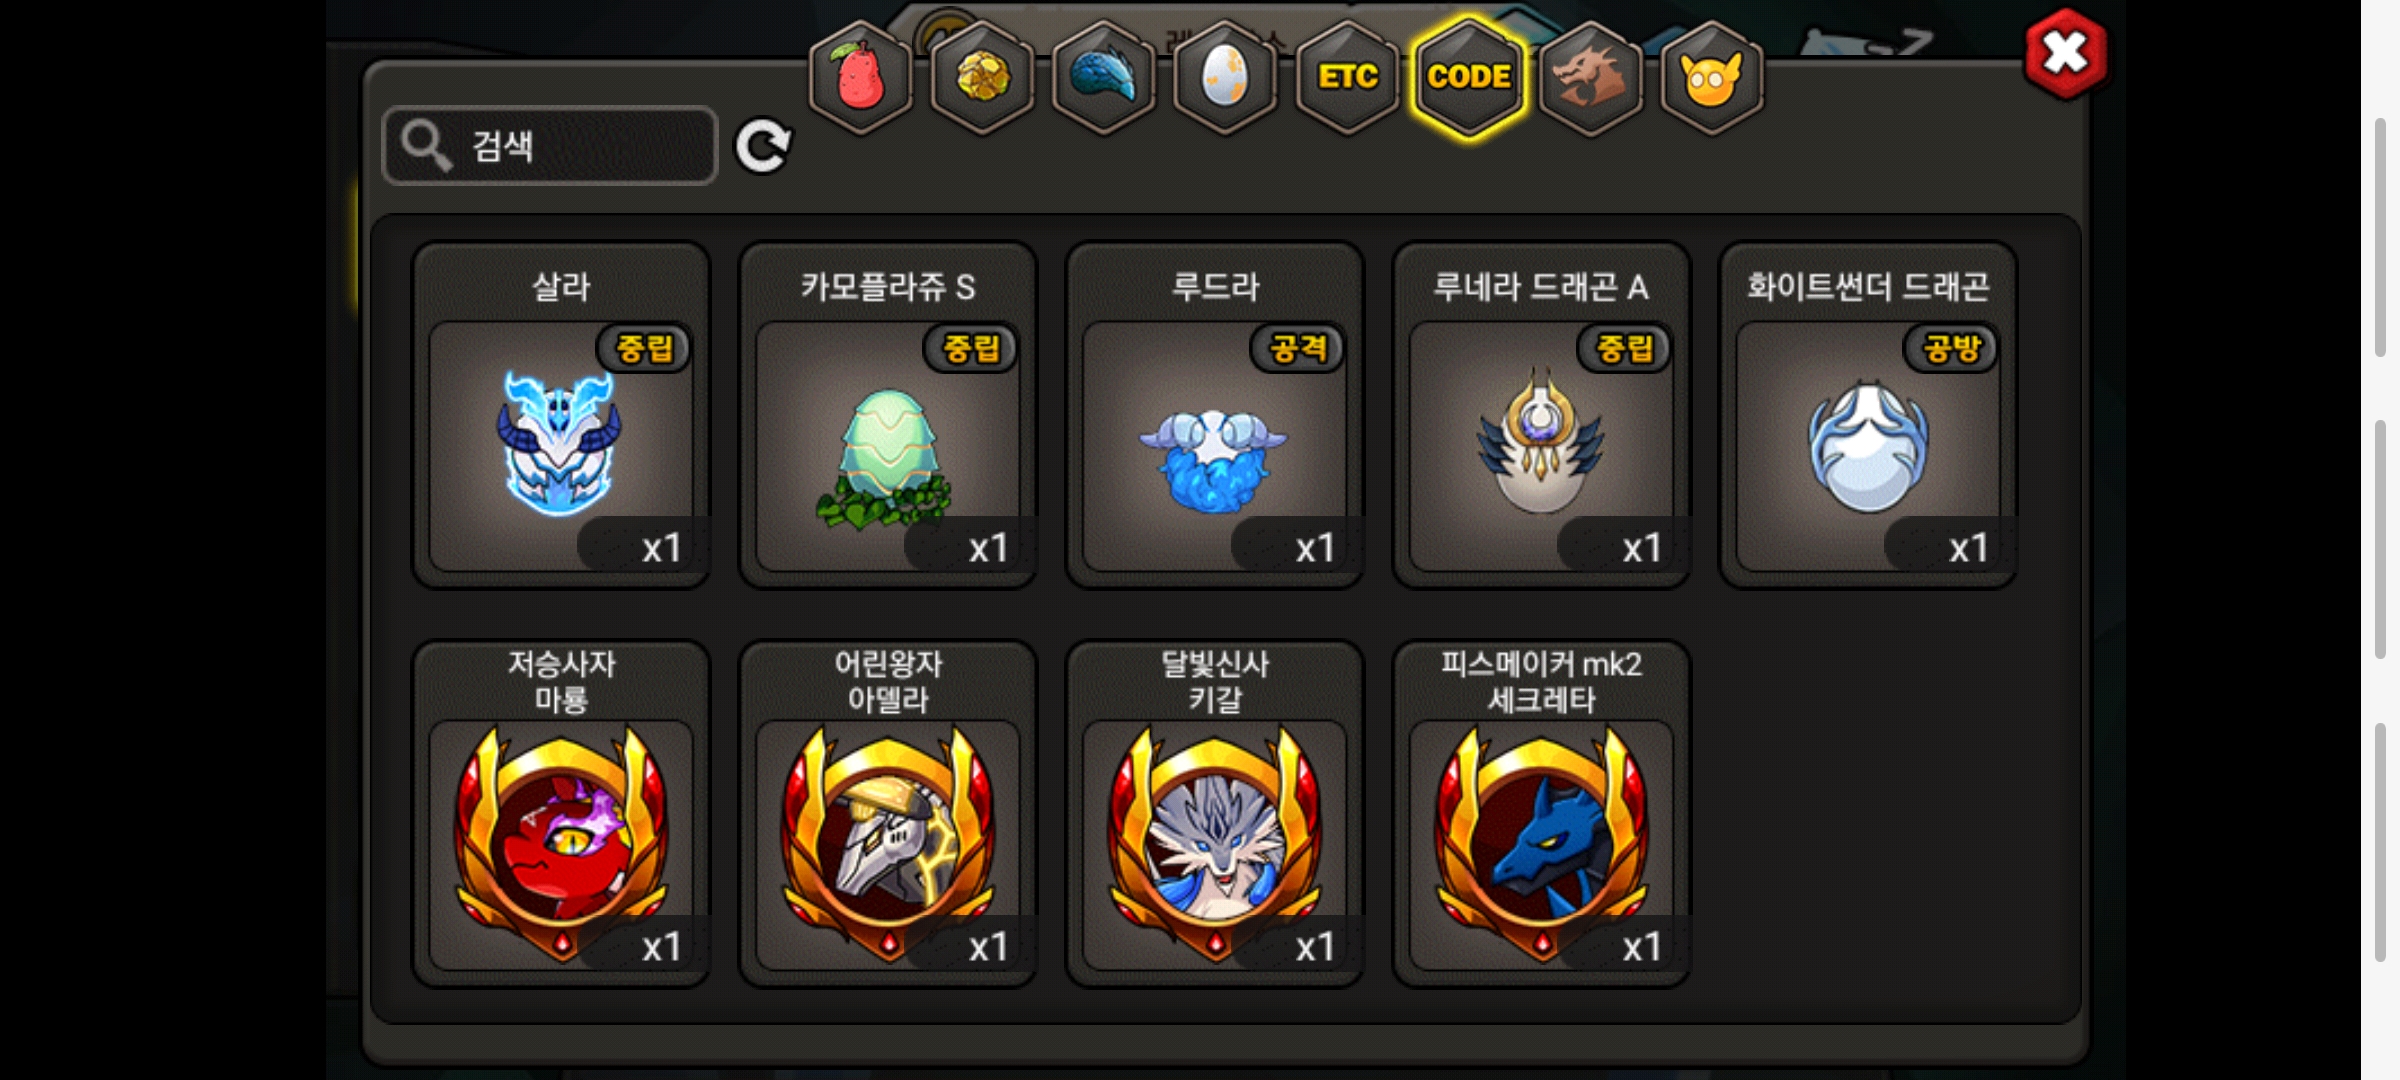Select the CODE category tab

pyautogui.click(x=1469, y=78)
